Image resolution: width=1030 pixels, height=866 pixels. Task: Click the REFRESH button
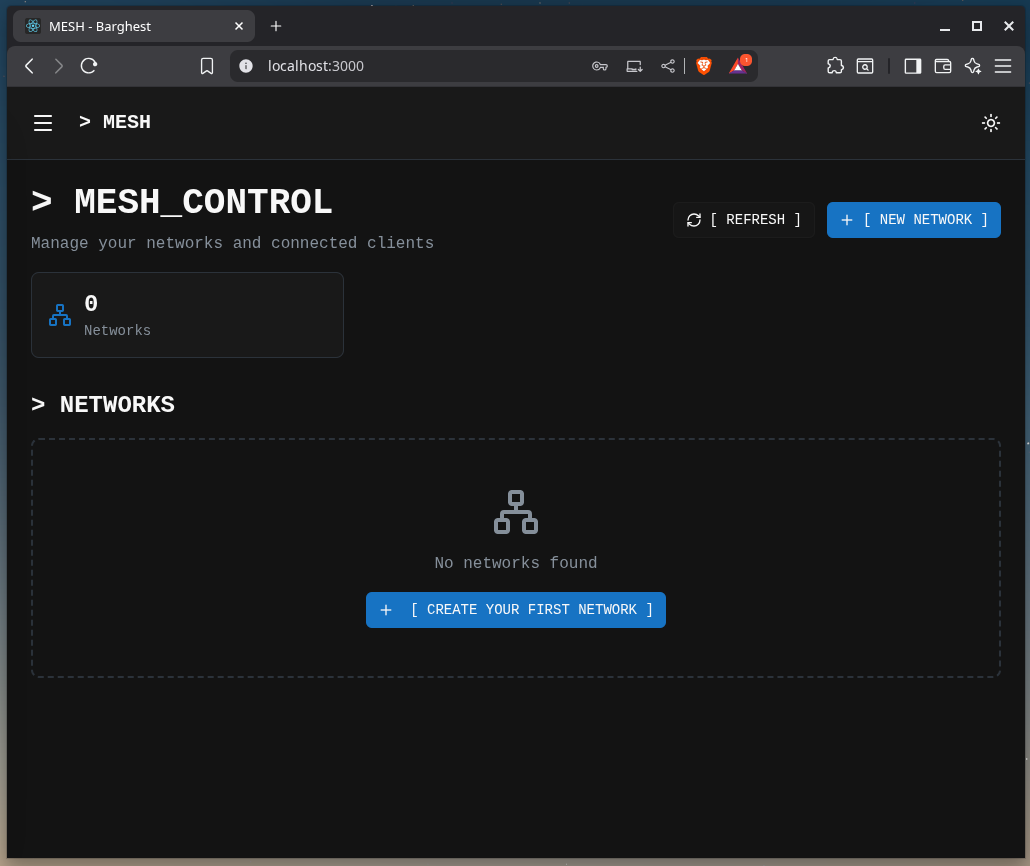pyautogui.click(x=743, y=220)
